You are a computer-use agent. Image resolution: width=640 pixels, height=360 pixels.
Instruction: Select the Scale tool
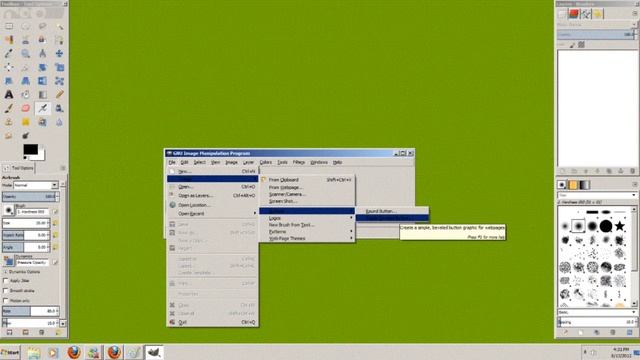point(59,67)
